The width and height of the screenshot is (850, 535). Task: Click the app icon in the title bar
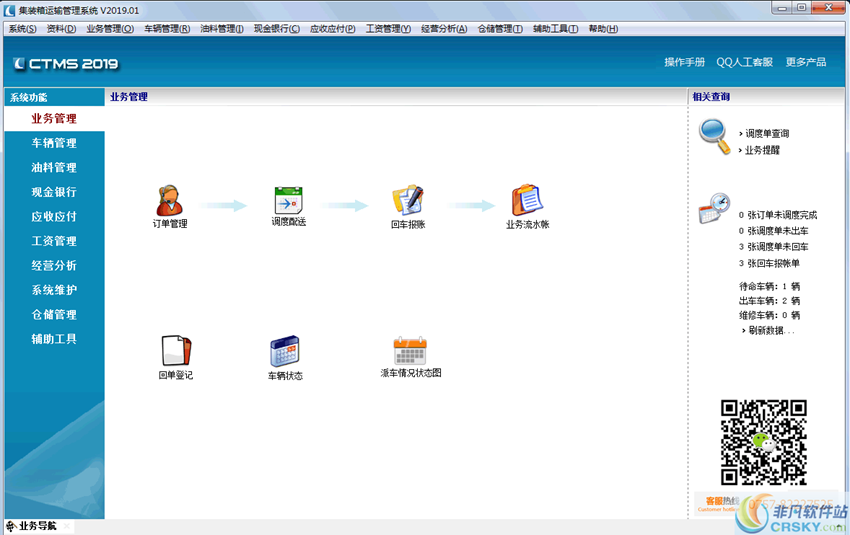click(9, 10)
